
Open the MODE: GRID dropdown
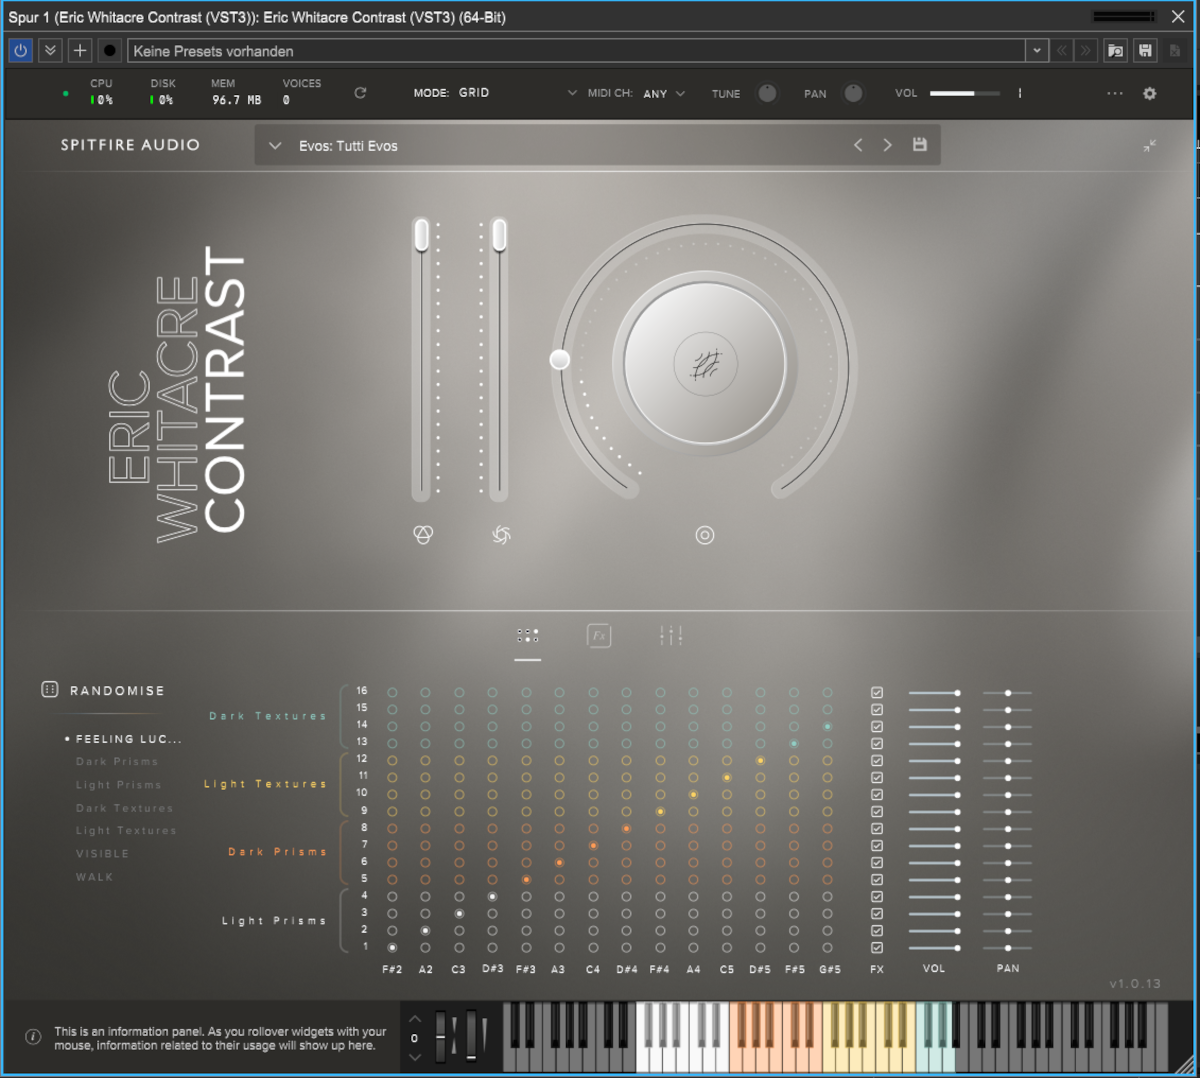(x=496, y=93)
